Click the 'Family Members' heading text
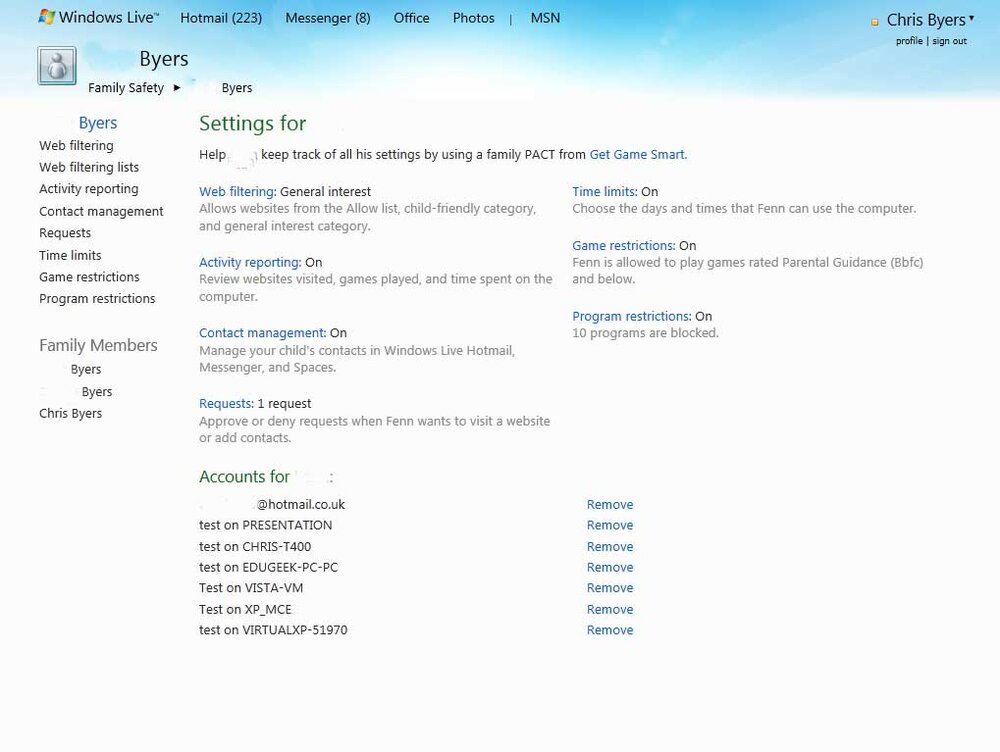Screen dimensions: 1000x752 tap(98, 345)
